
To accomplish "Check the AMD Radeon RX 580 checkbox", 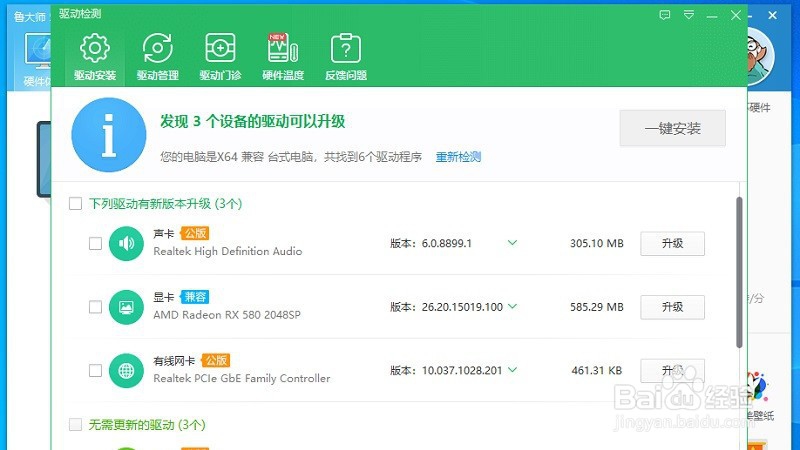I will (x=95, y=307).
